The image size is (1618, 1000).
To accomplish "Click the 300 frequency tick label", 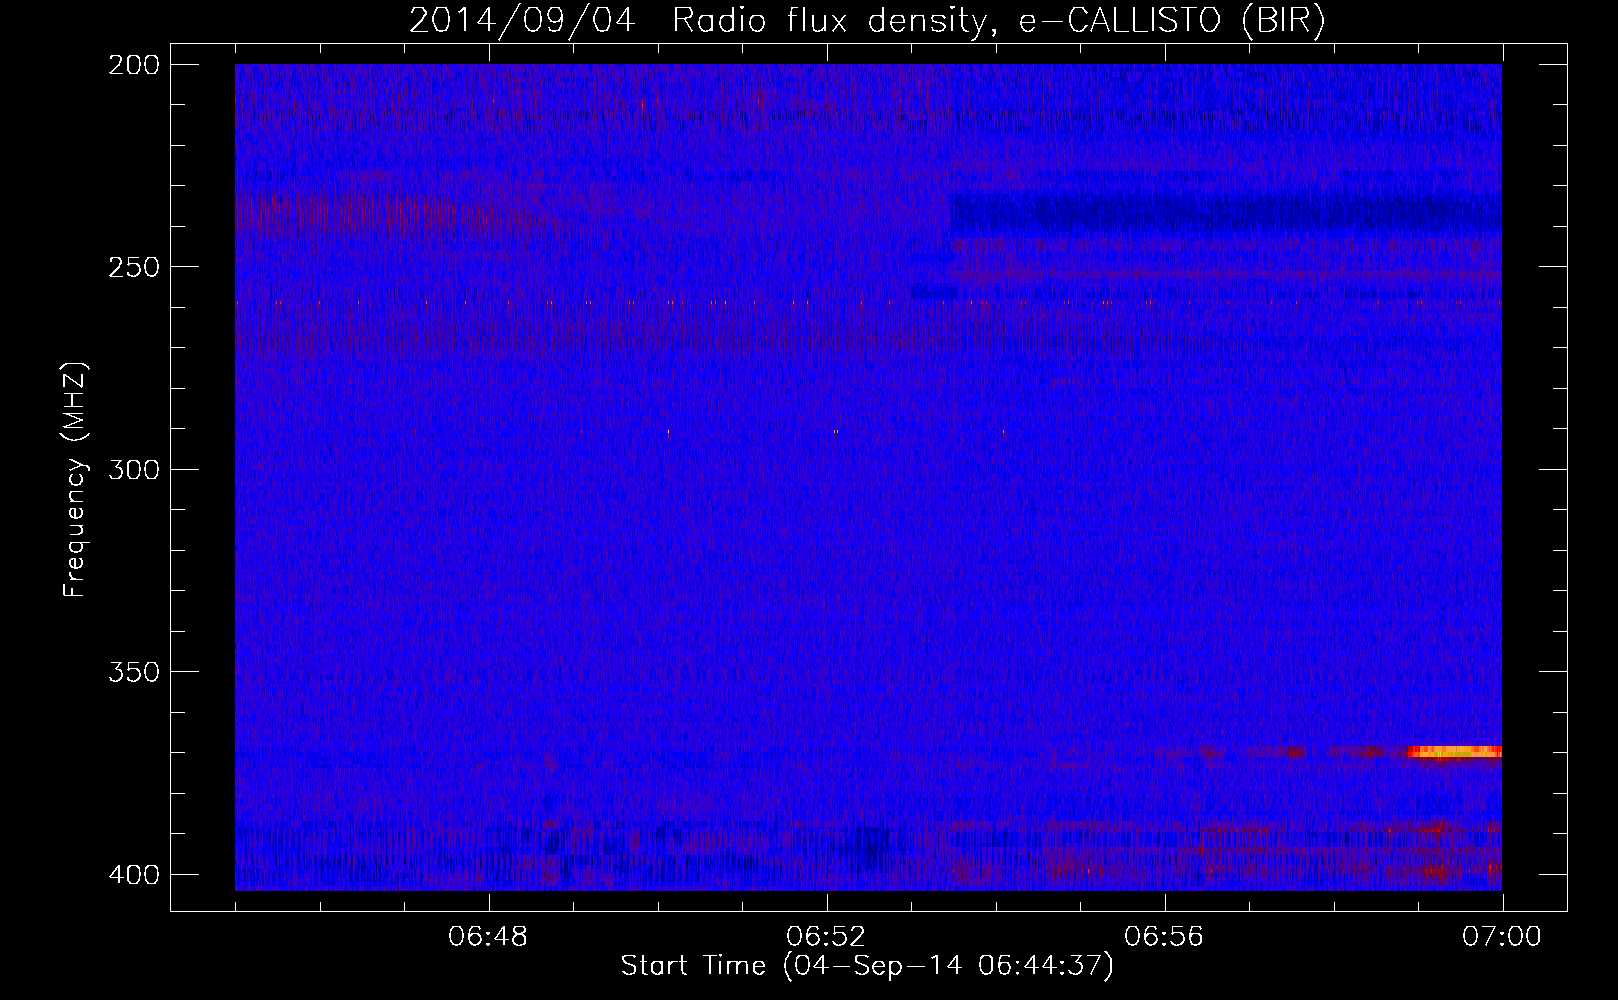I will [133, 469].
